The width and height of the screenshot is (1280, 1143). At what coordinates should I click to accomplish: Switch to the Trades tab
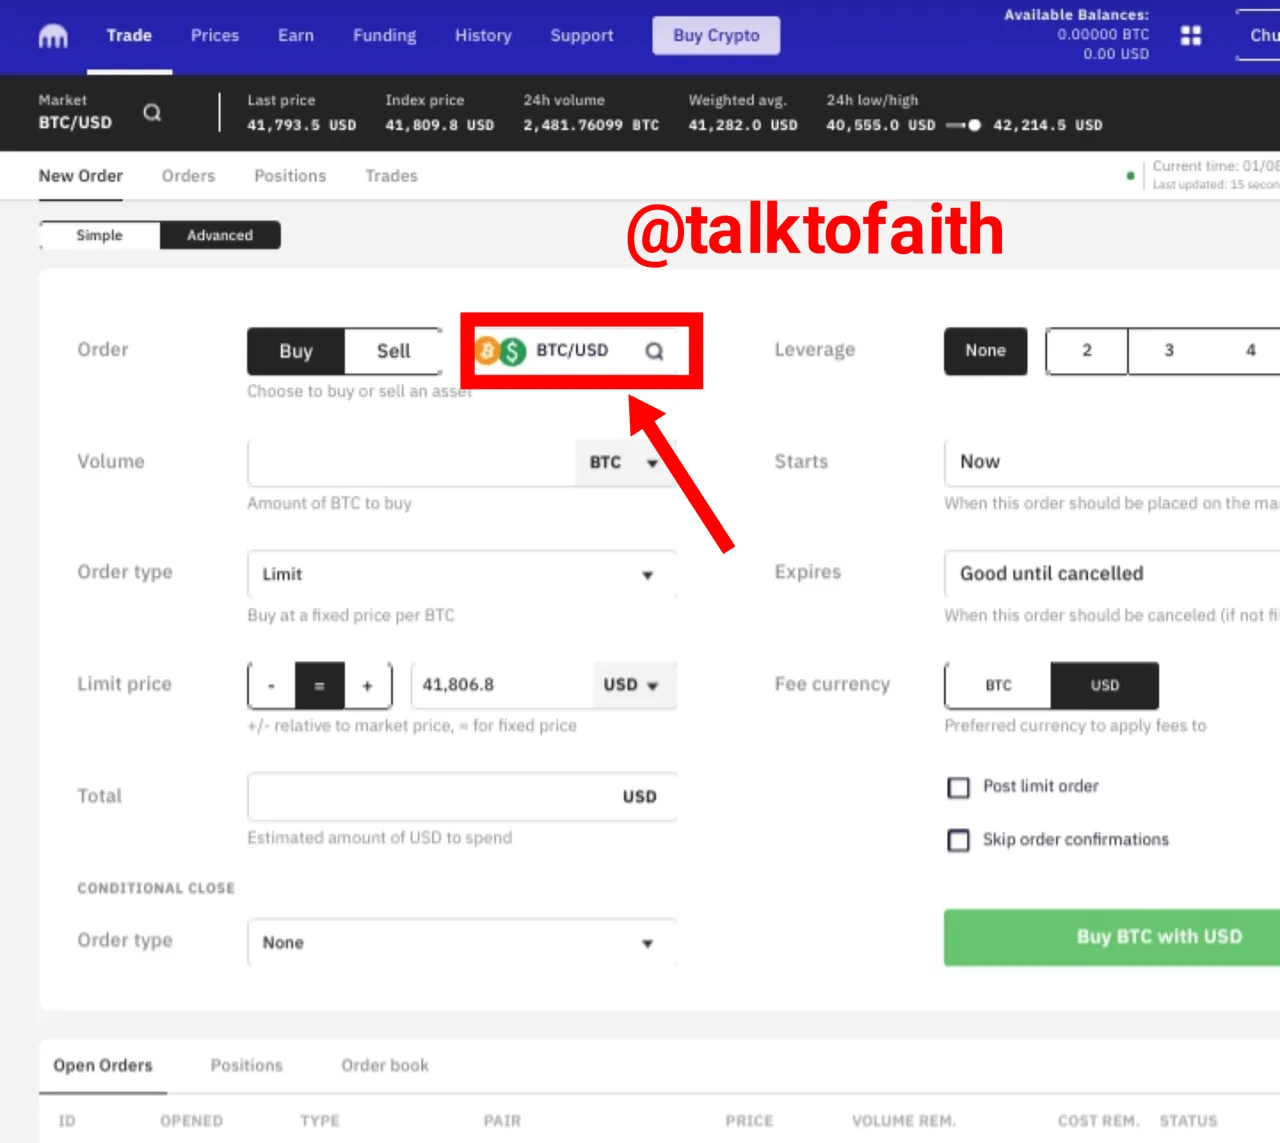click(391, 176)
